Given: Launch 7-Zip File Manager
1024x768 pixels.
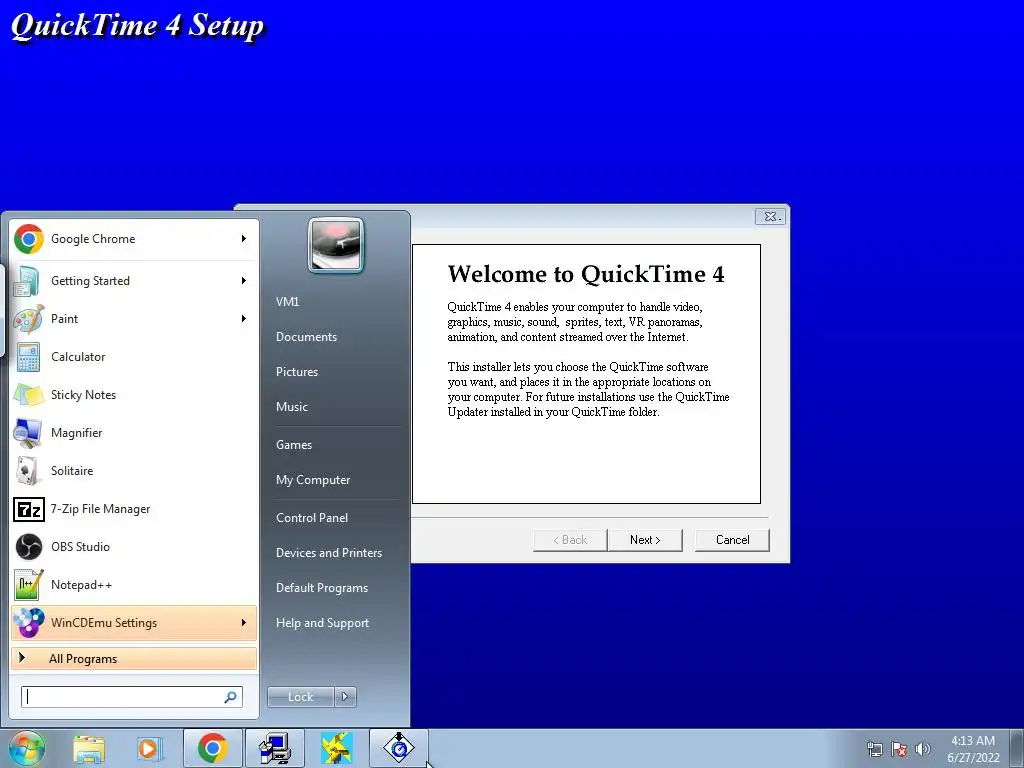Looking at the screenshot, I should point(134,509).
